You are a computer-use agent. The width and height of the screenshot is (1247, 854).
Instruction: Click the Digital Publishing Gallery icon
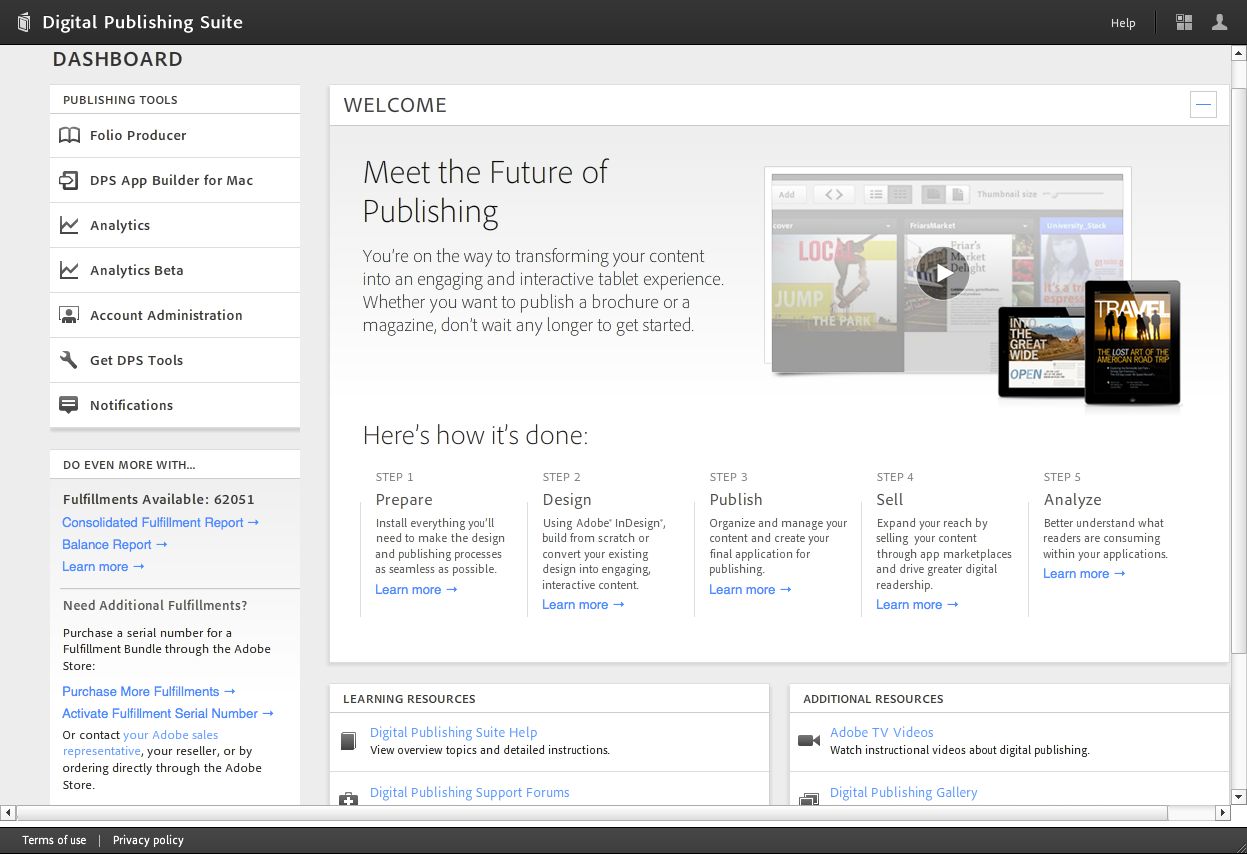coord(809,798)
